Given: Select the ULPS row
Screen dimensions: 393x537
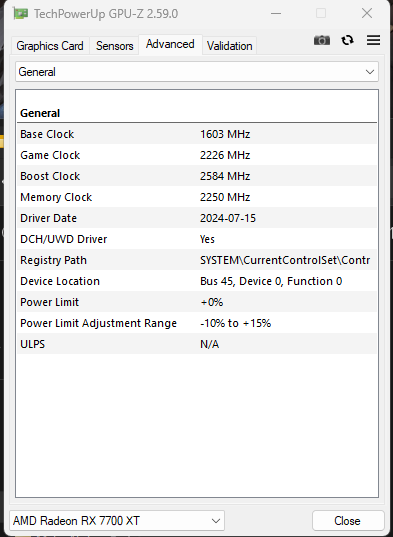Looking at the screenshot, I should click(x=197, y=344).
